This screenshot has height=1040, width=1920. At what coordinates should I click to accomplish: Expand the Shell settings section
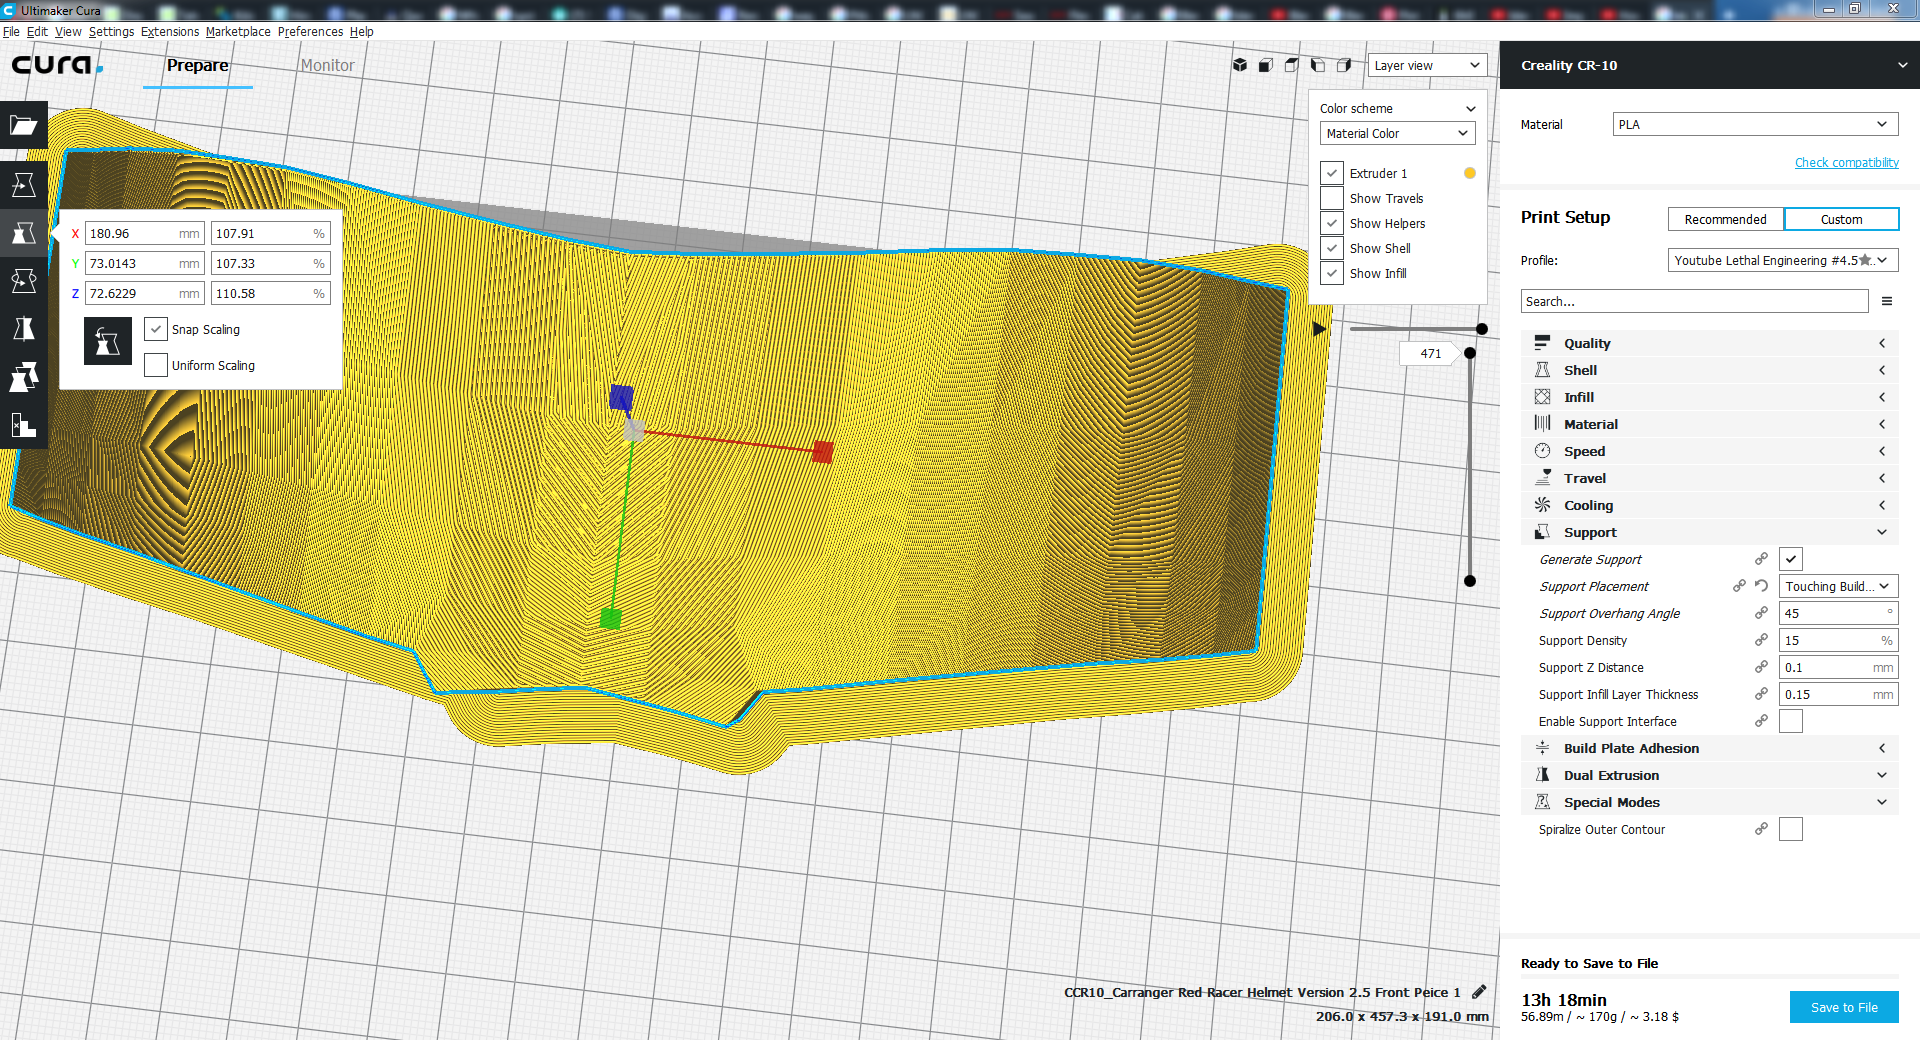[1710, 370]
